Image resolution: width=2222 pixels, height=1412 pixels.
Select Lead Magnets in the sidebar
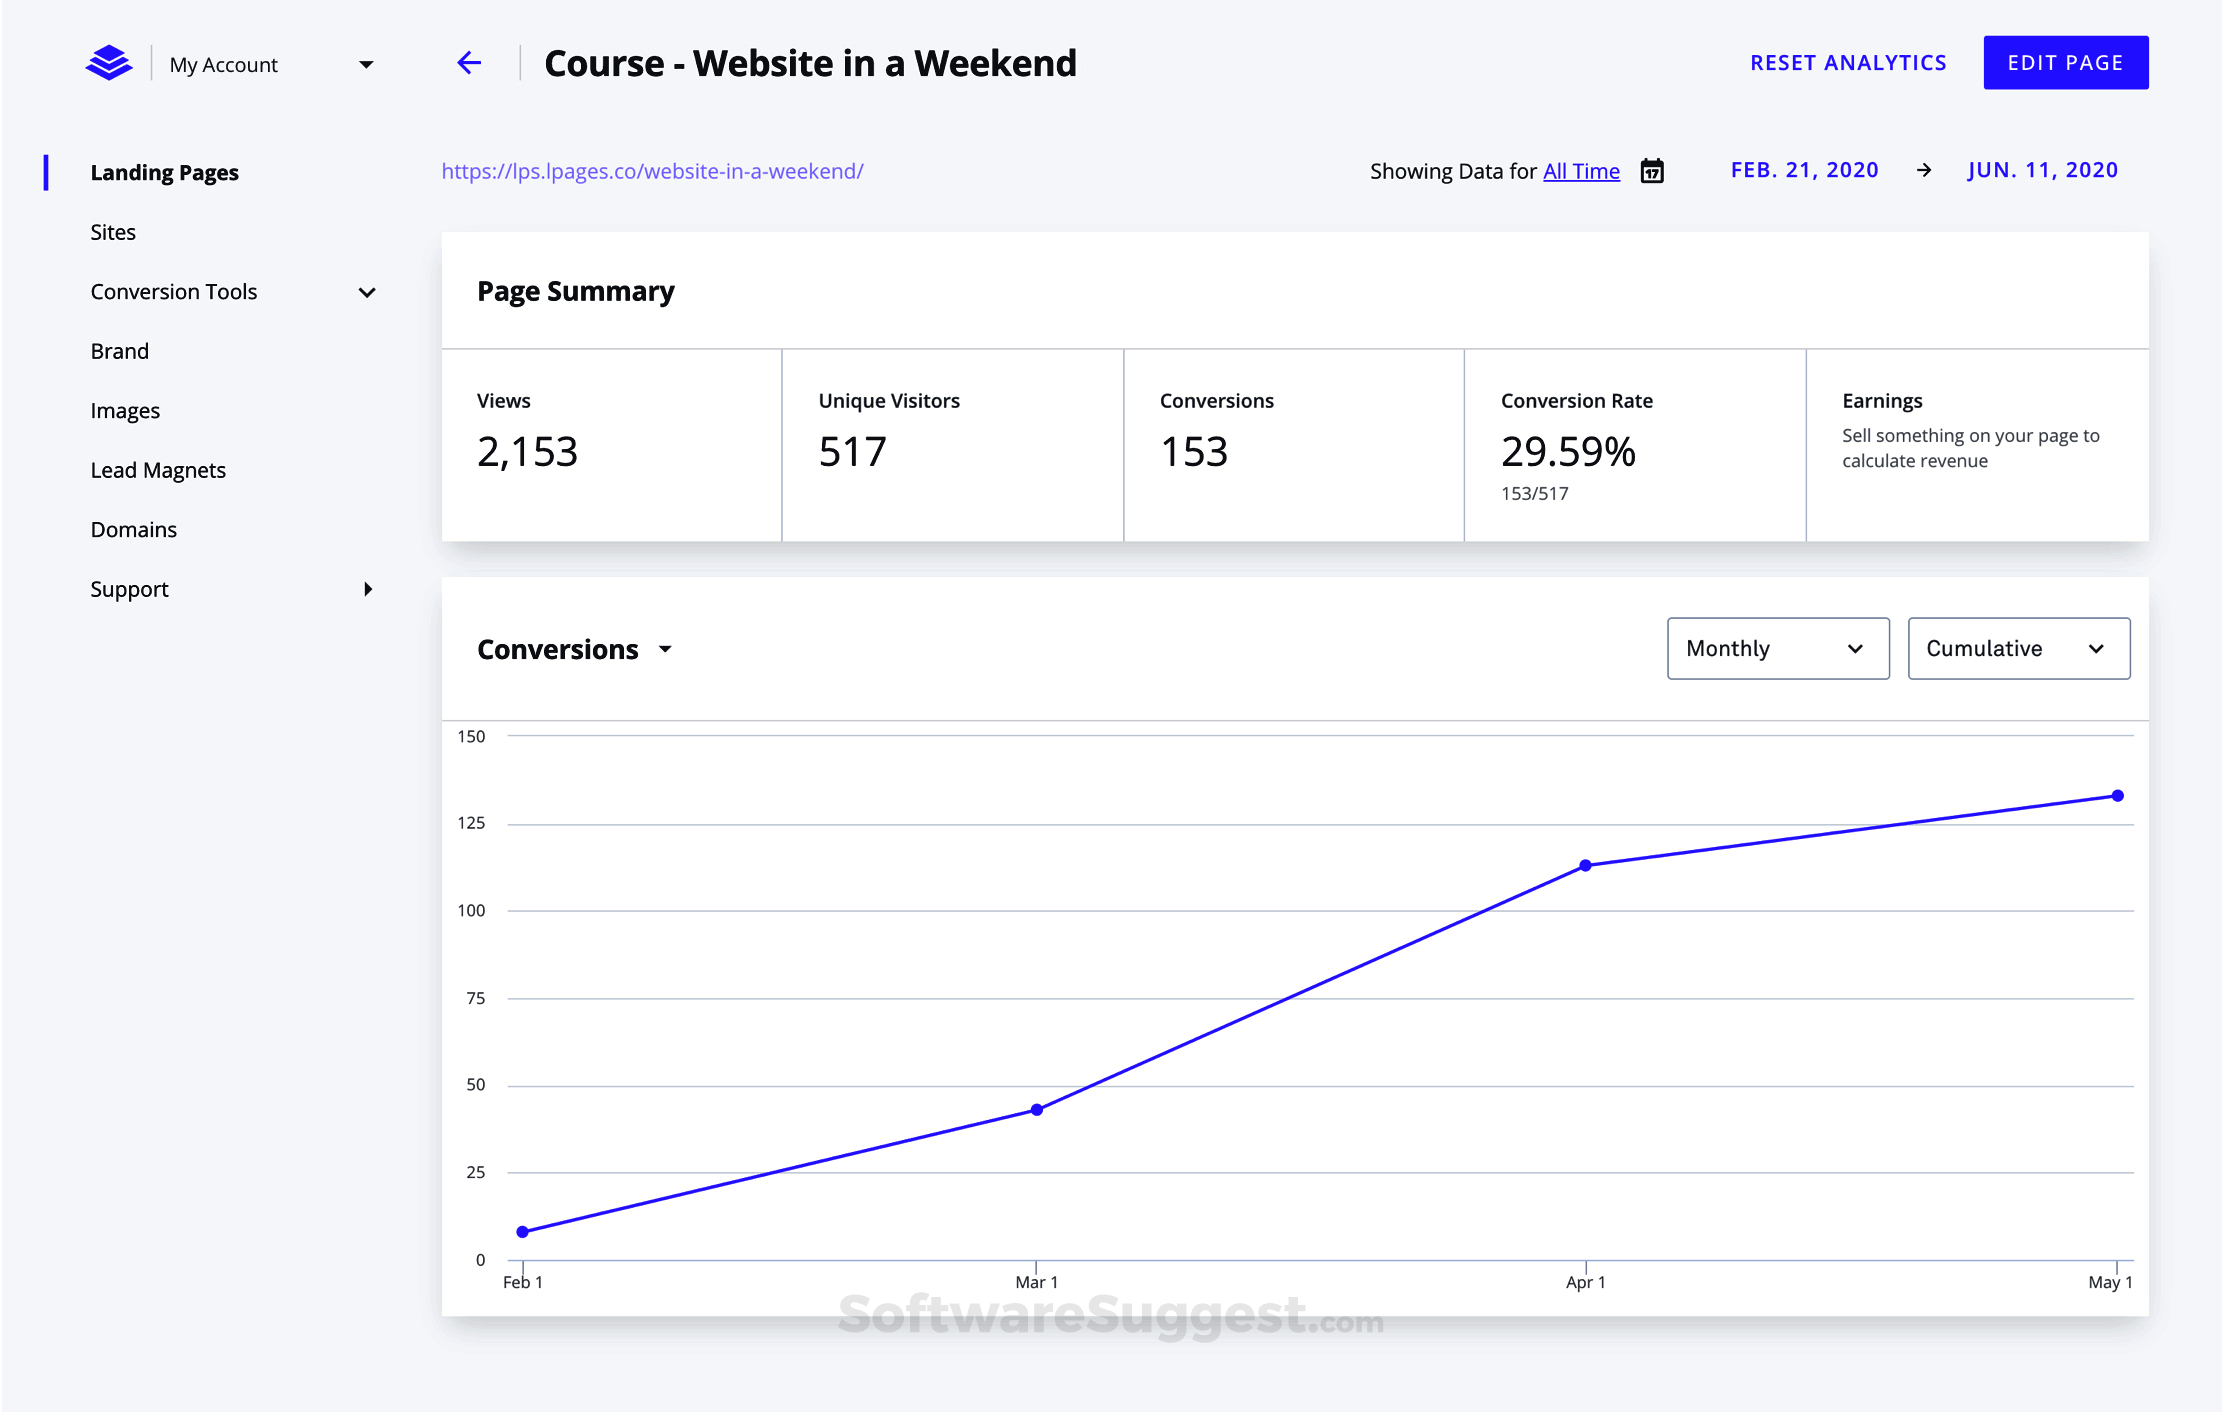point(158,470)
